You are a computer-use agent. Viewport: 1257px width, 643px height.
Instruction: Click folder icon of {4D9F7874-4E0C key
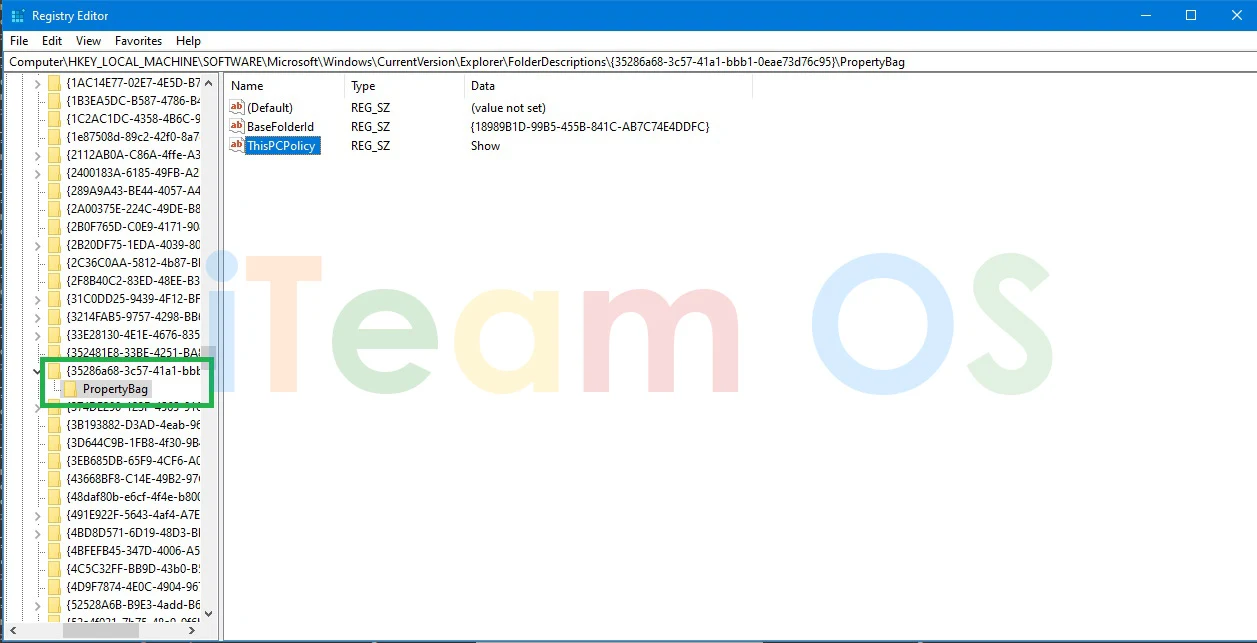click(55, 586)
